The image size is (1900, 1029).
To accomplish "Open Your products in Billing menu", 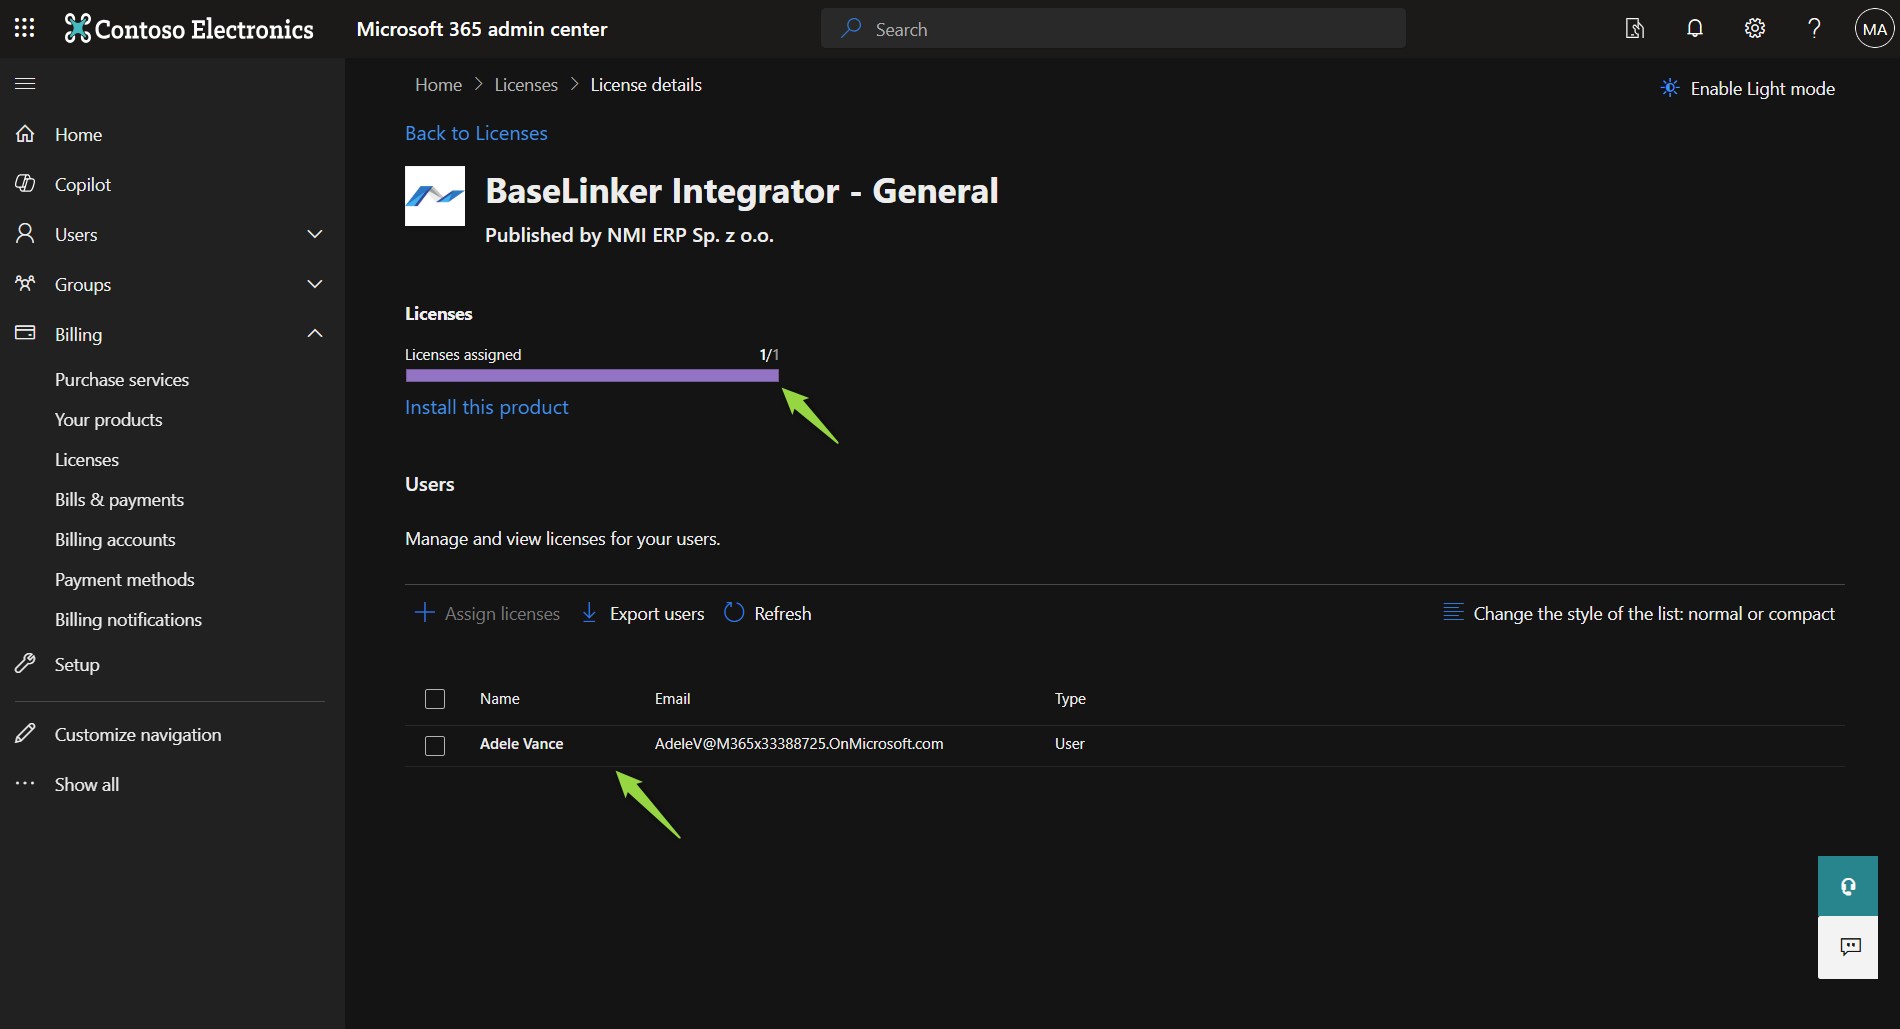I will 109,420.
